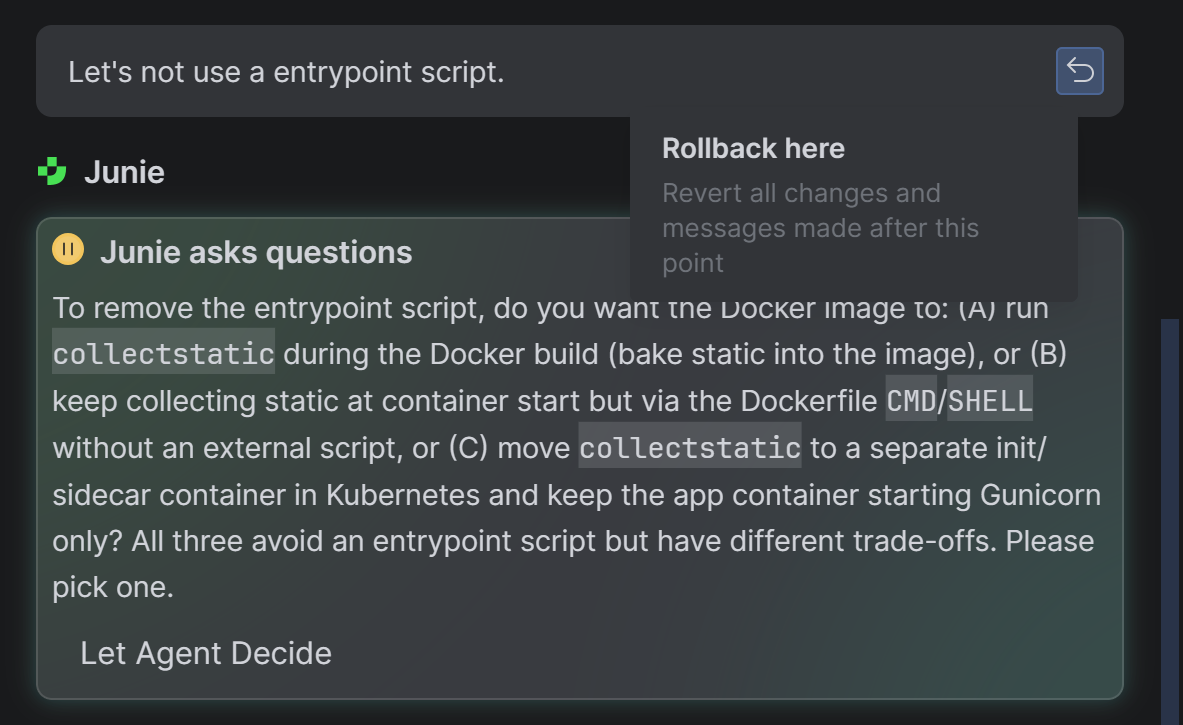Screen dimensions: 1183x725
Task: Click the collectstatic code chip after "move"
Action: click(x=690, y=447)
